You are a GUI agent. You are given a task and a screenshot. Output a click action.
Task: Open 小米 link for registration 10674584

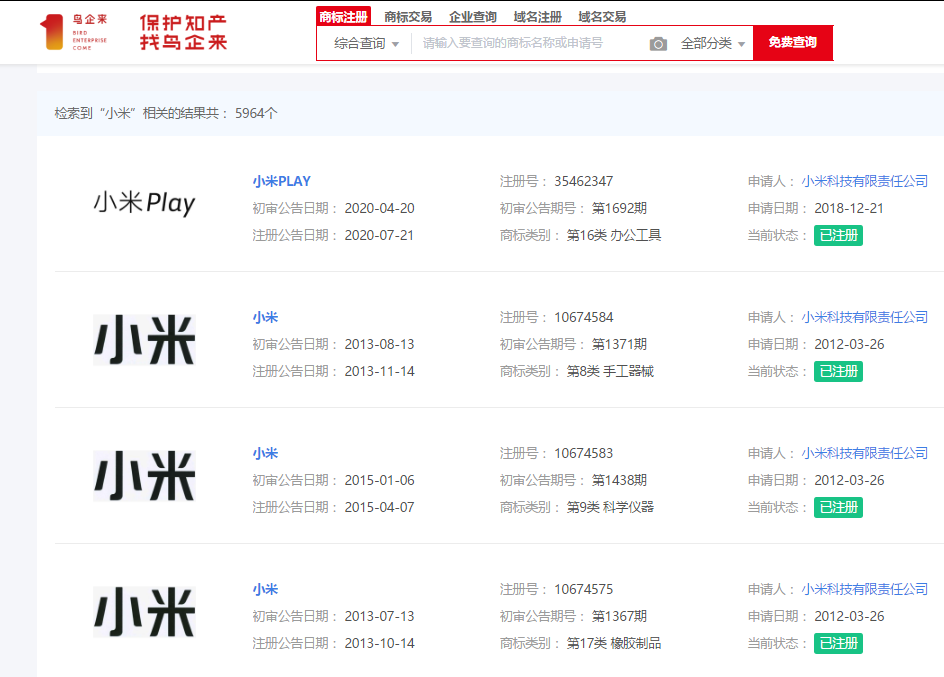click(266, 317)
